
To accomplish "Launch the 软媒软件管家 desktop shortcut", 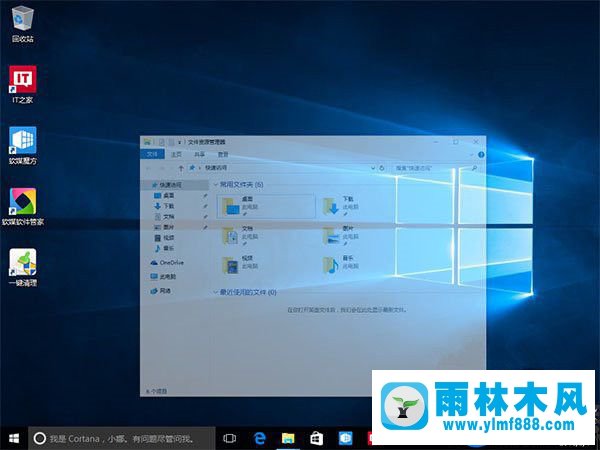I will tap(23, 207).
